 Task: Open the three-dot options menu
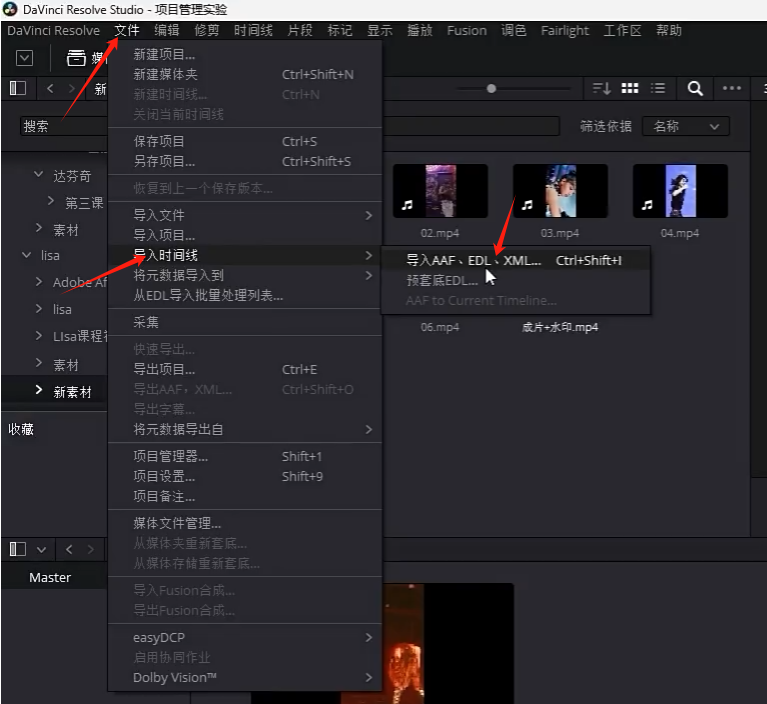click(x=732, y=89)
